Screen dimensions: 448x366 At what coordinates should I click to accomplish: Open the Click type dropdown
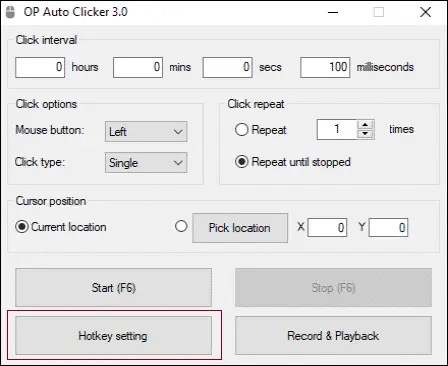[x=146, y=163]
